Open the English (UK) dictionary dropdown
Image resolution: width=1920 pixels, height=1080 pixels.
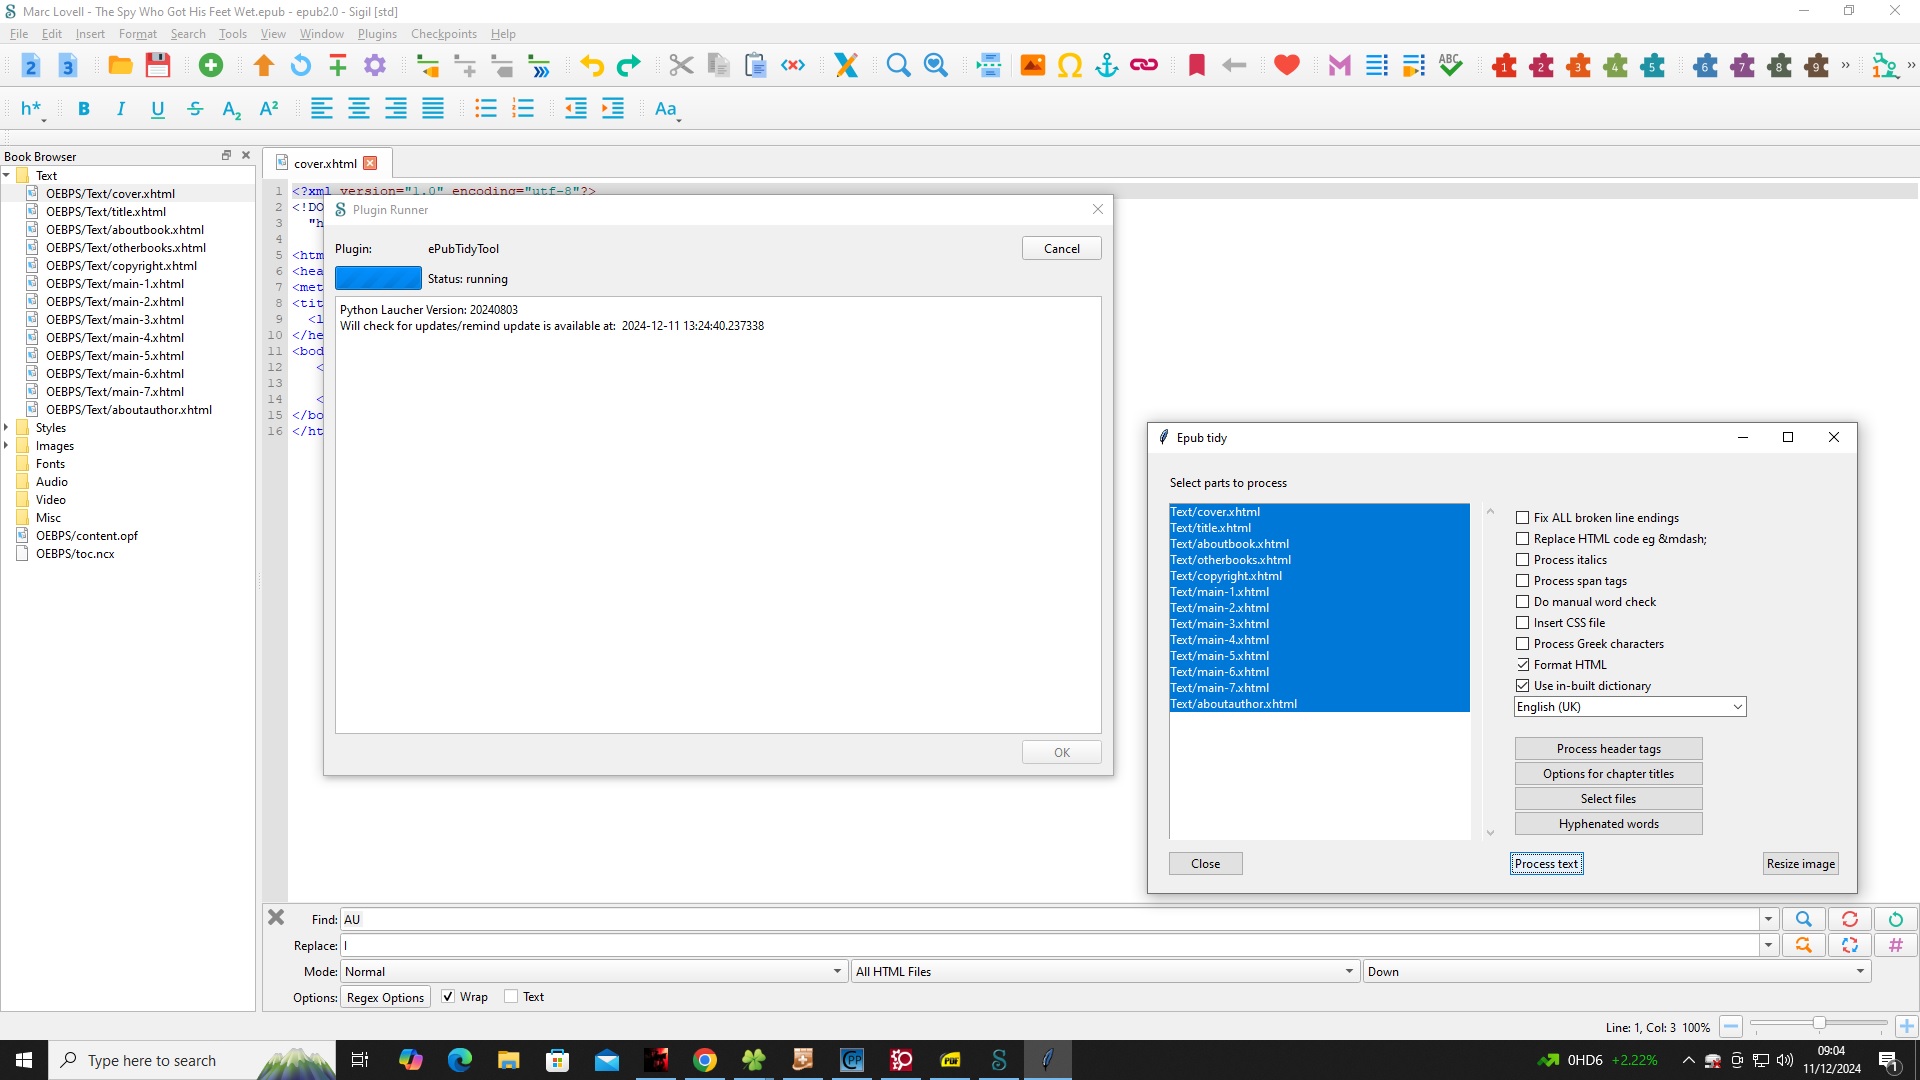point(1630,707)
